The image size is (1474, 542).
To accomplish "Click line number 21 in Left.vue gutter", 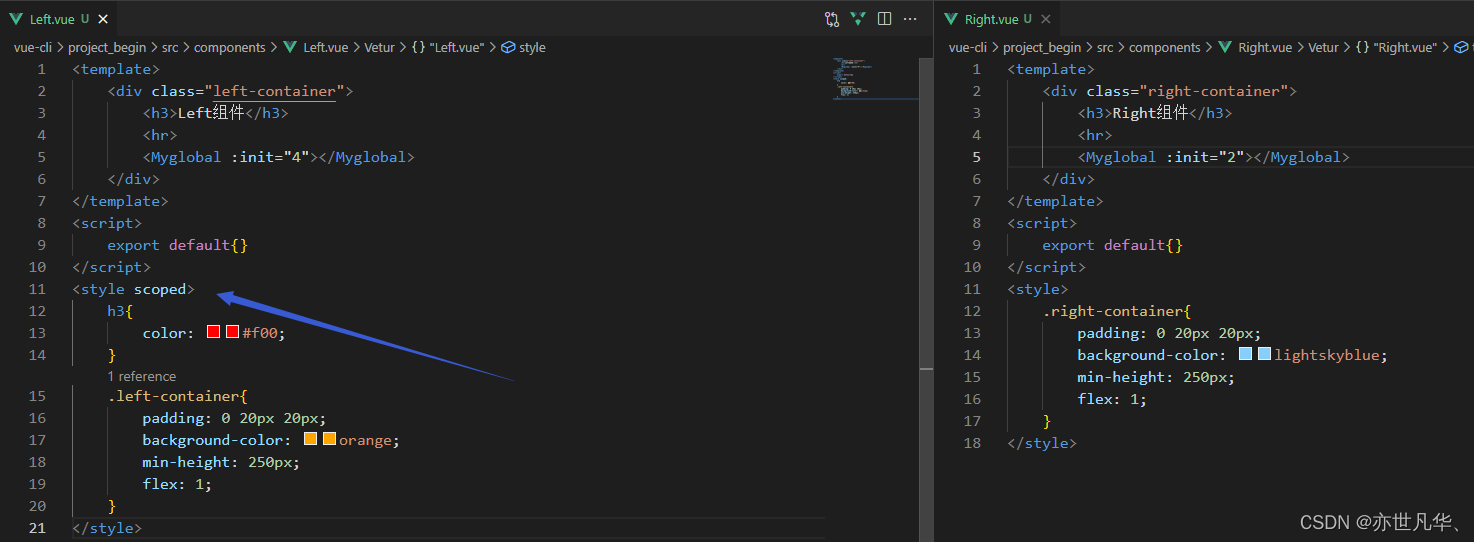I will (37, 528).
